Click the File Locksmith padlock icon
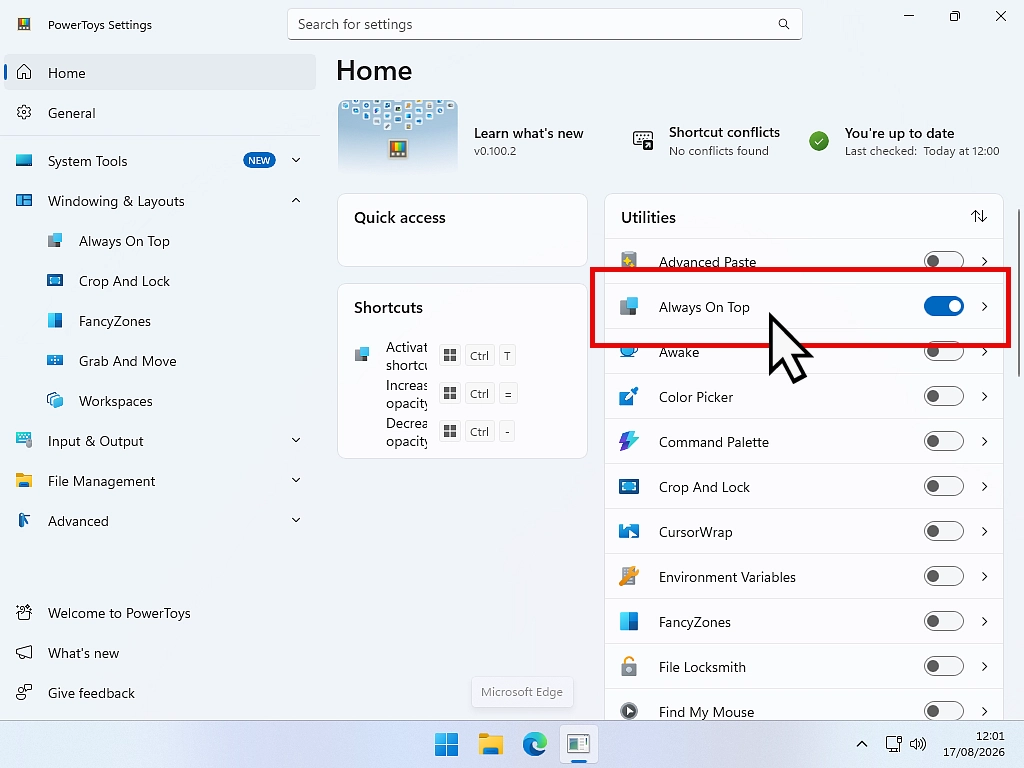 point(628,666)
